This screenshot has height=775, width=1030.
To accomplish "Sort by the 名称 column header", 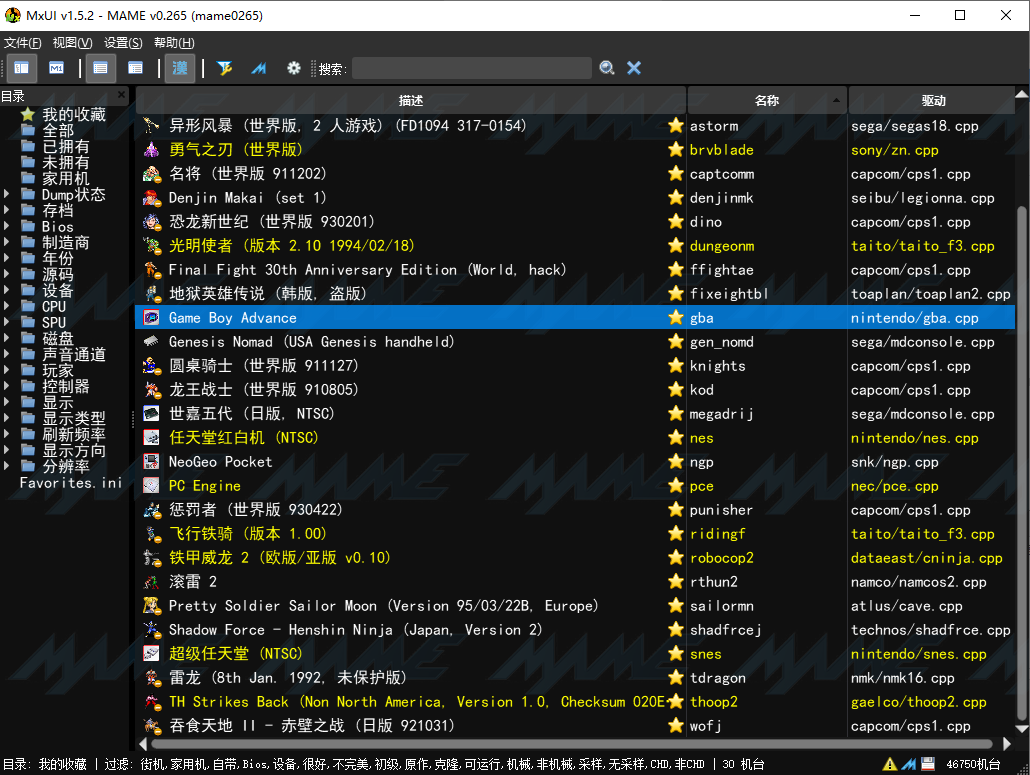I will tap(767, 100).
